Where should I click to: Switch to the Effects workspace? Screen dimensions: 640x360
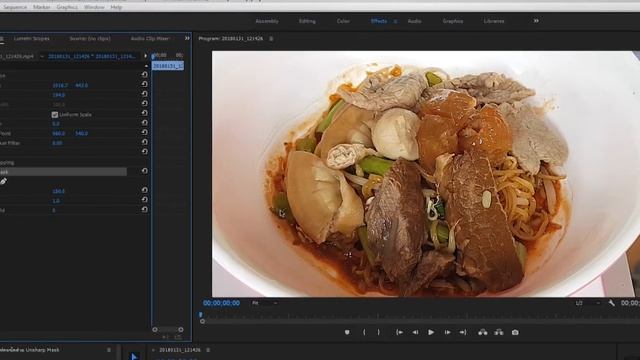[x=379, y=21]
